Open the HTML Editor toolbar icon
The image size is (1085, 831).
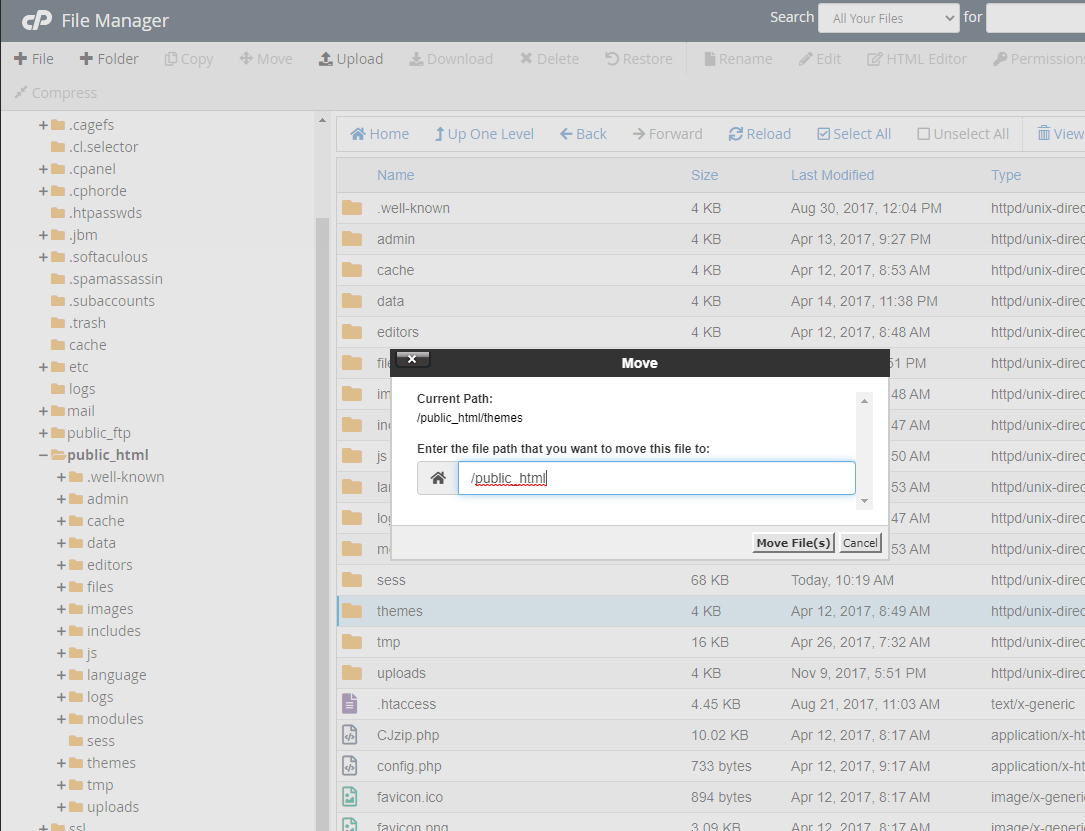point(916,59)
